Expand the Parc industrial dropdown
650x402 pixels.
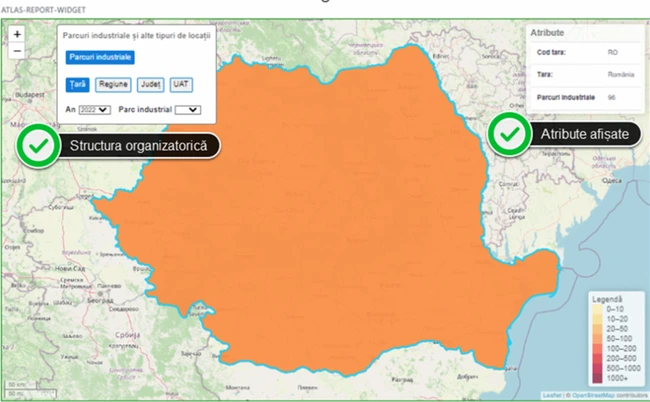[188, 109]
